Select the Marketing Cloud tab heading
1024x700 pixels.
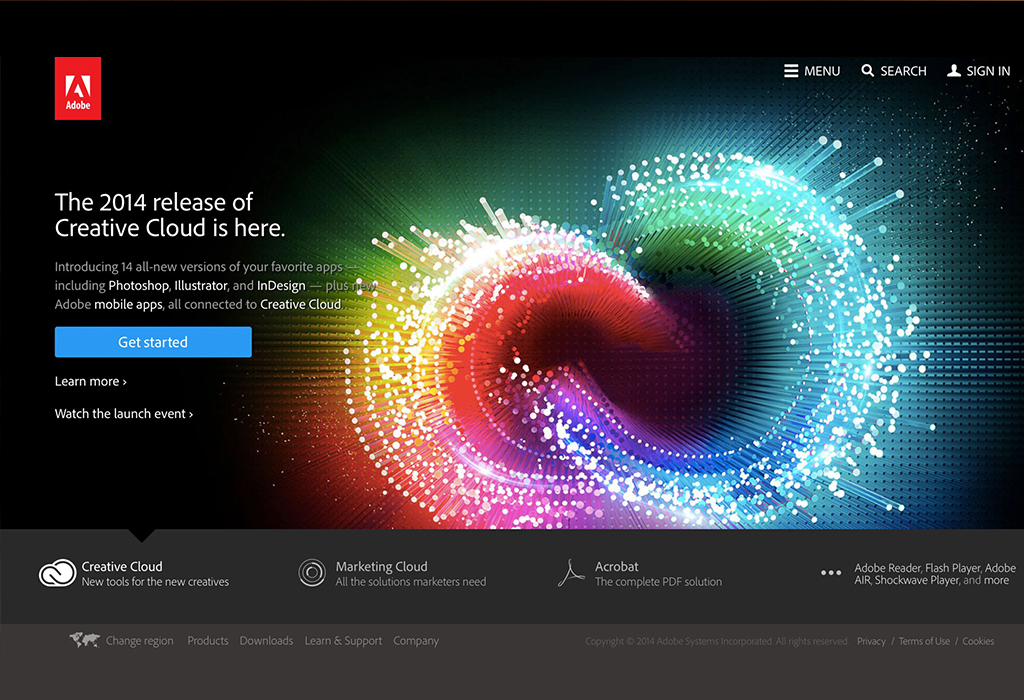[x=381, y=566]
